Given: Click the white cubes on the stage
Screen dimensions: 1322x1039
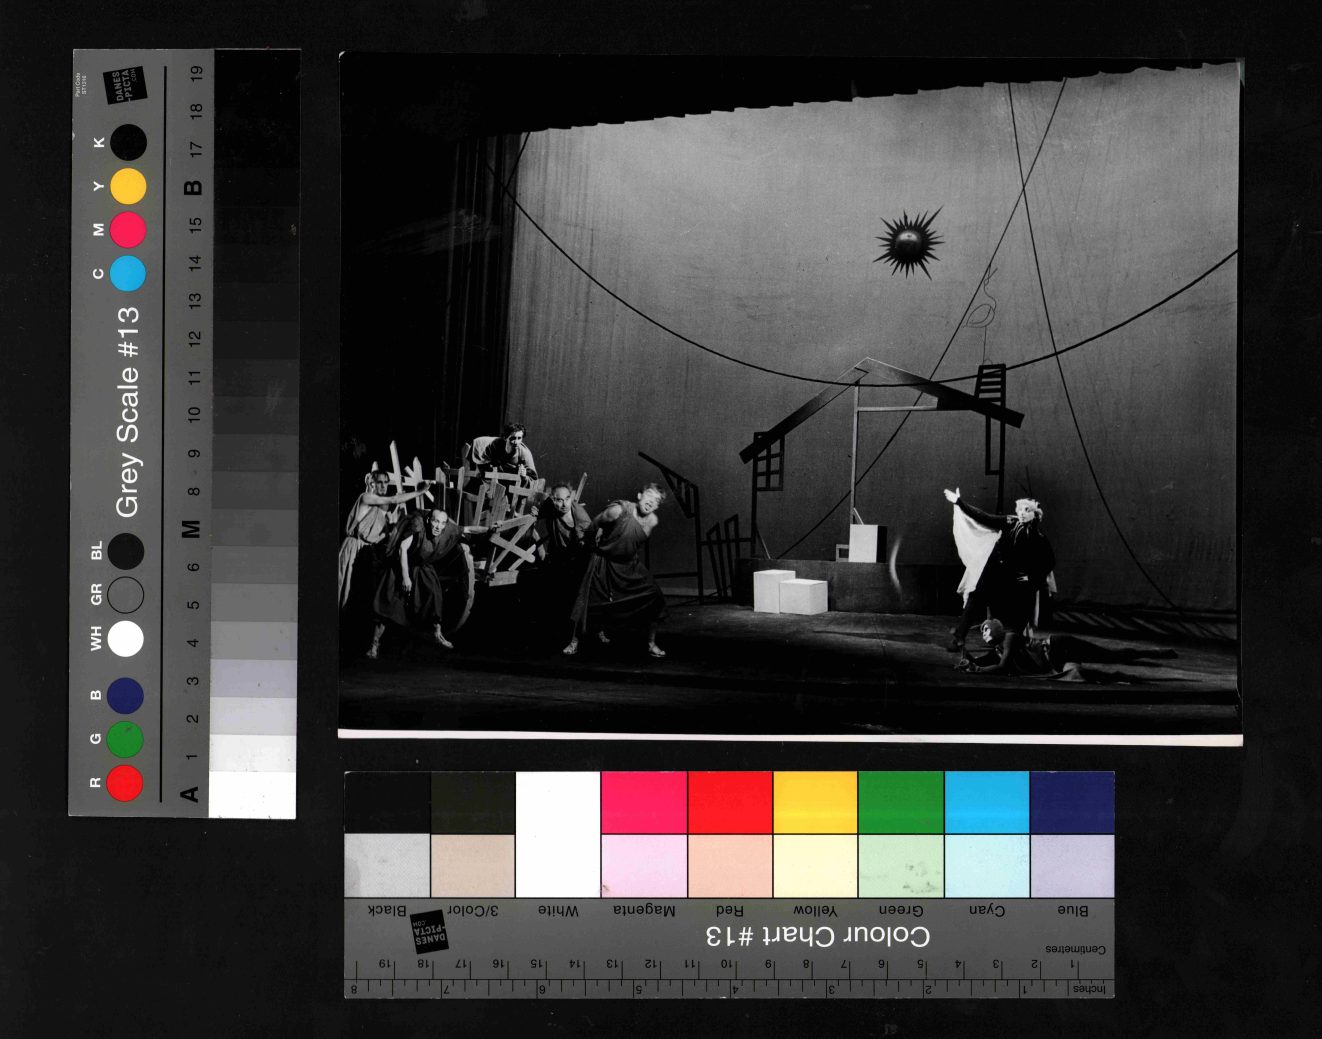Looking at the screenshot, I should point(790,590).
